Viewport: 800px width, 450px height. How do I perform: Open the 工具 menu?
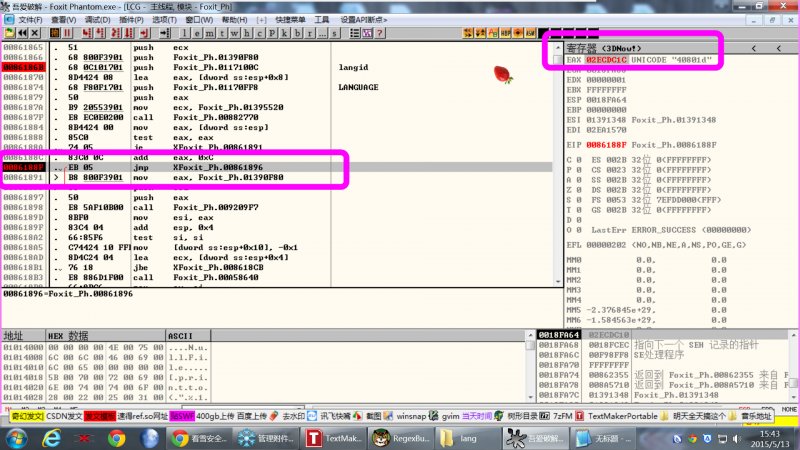pos(321,19)
